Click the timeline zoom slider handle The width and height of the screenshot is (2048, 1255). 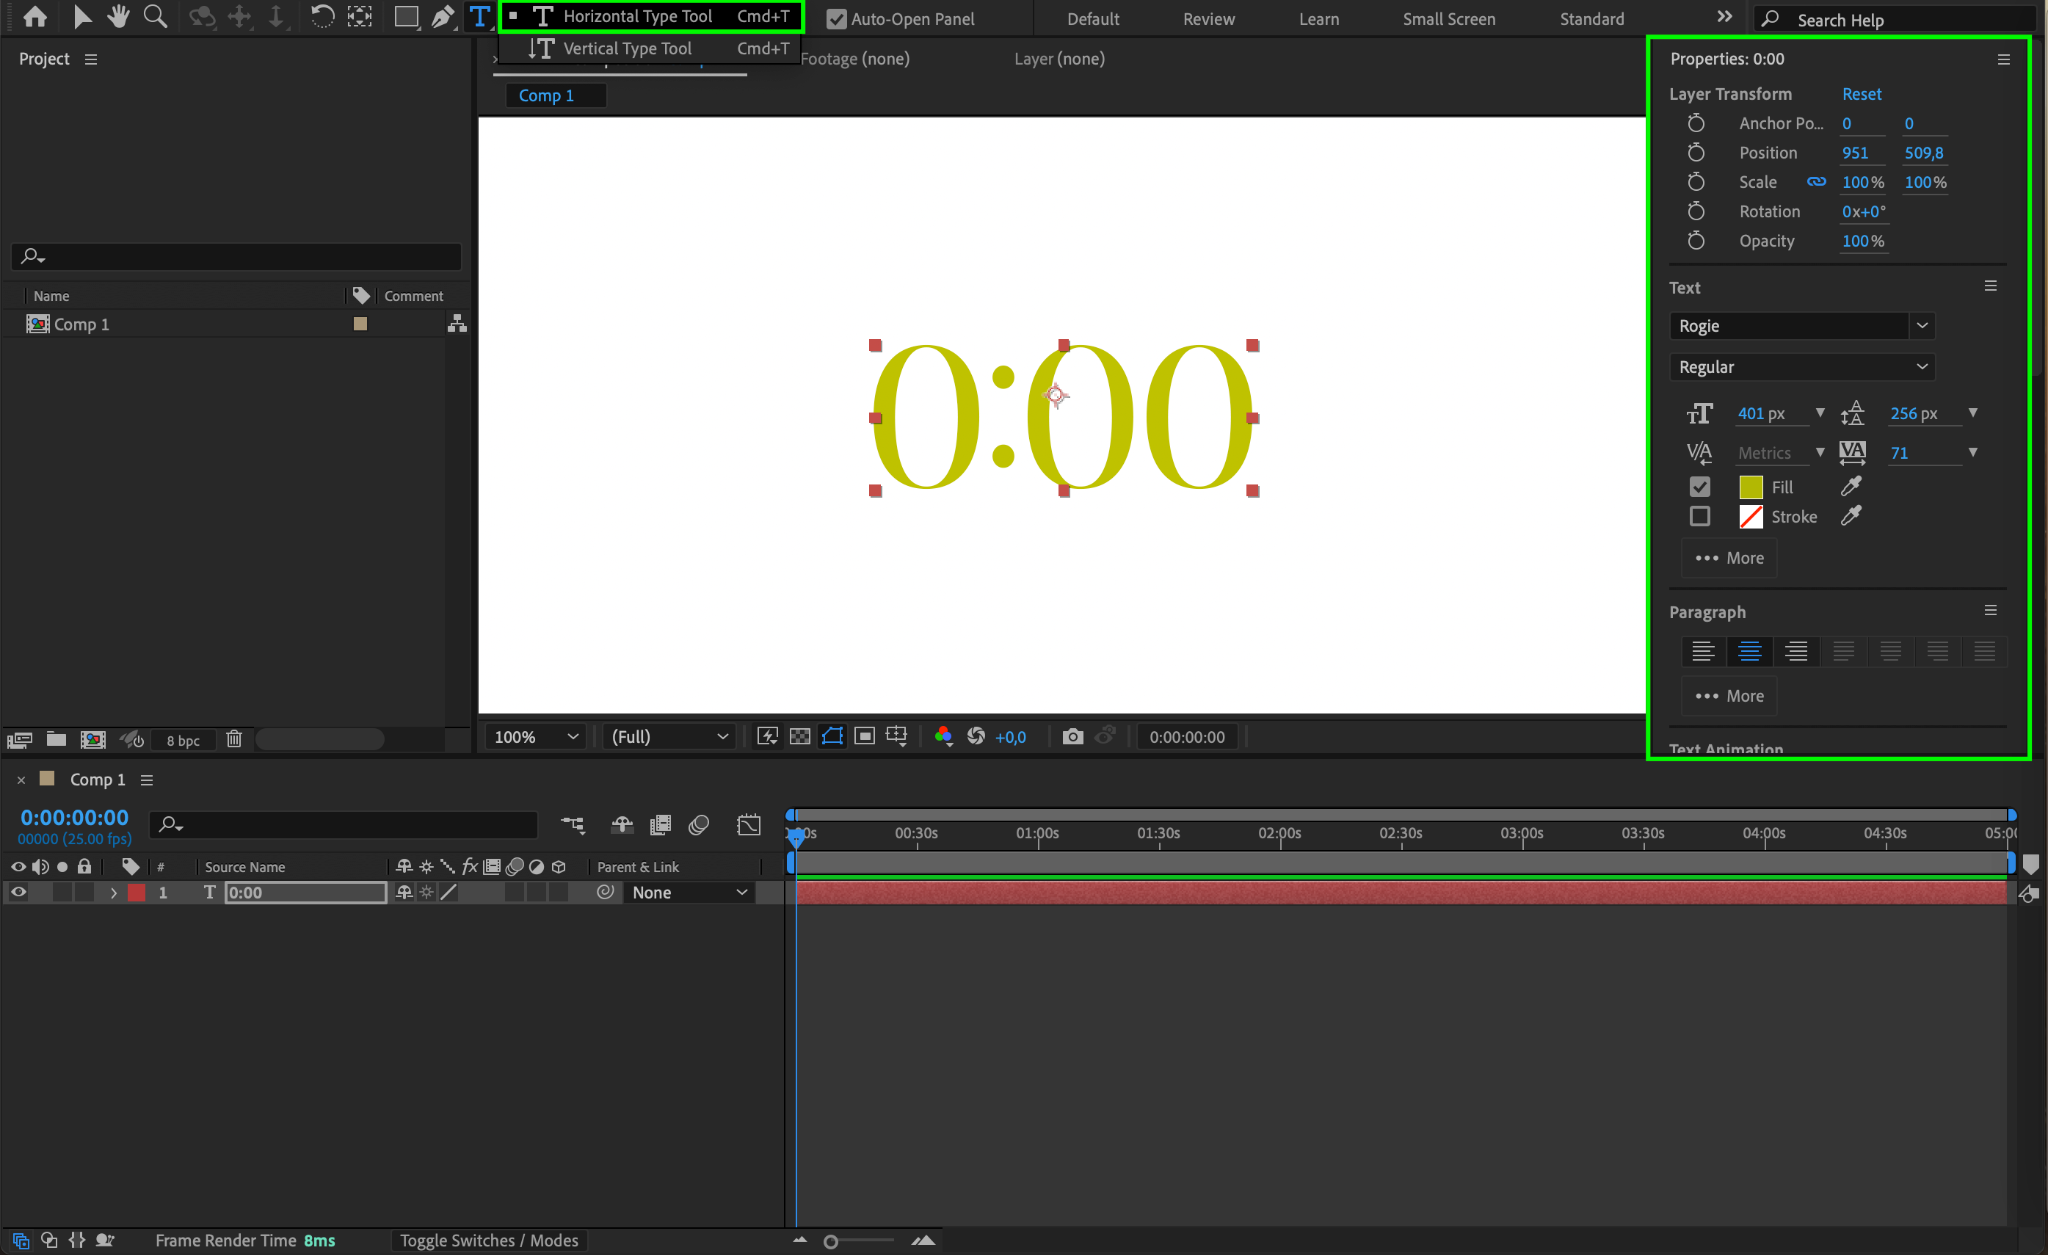click(830, 1241)
